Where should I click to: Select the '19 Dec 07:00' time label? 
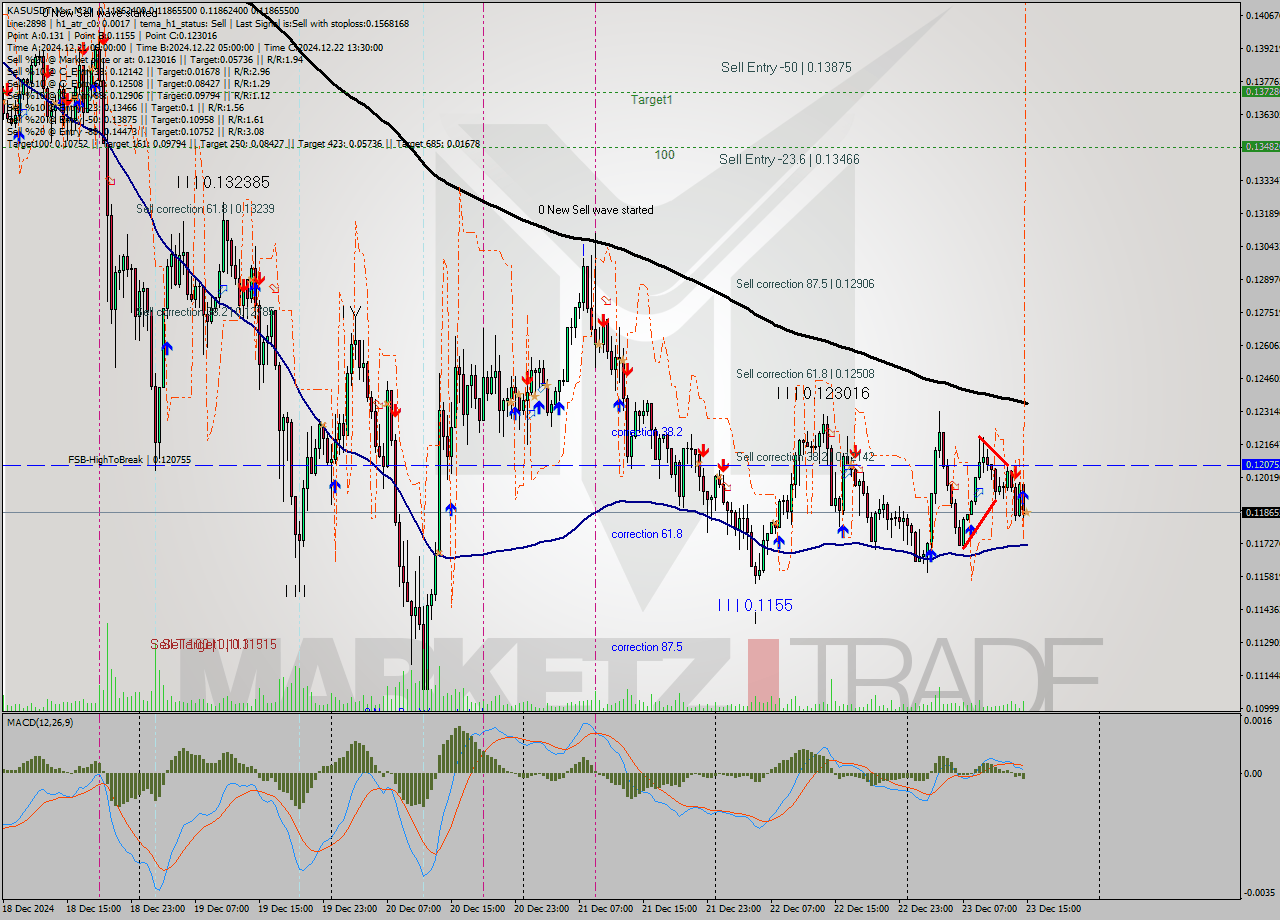[221, 909]
